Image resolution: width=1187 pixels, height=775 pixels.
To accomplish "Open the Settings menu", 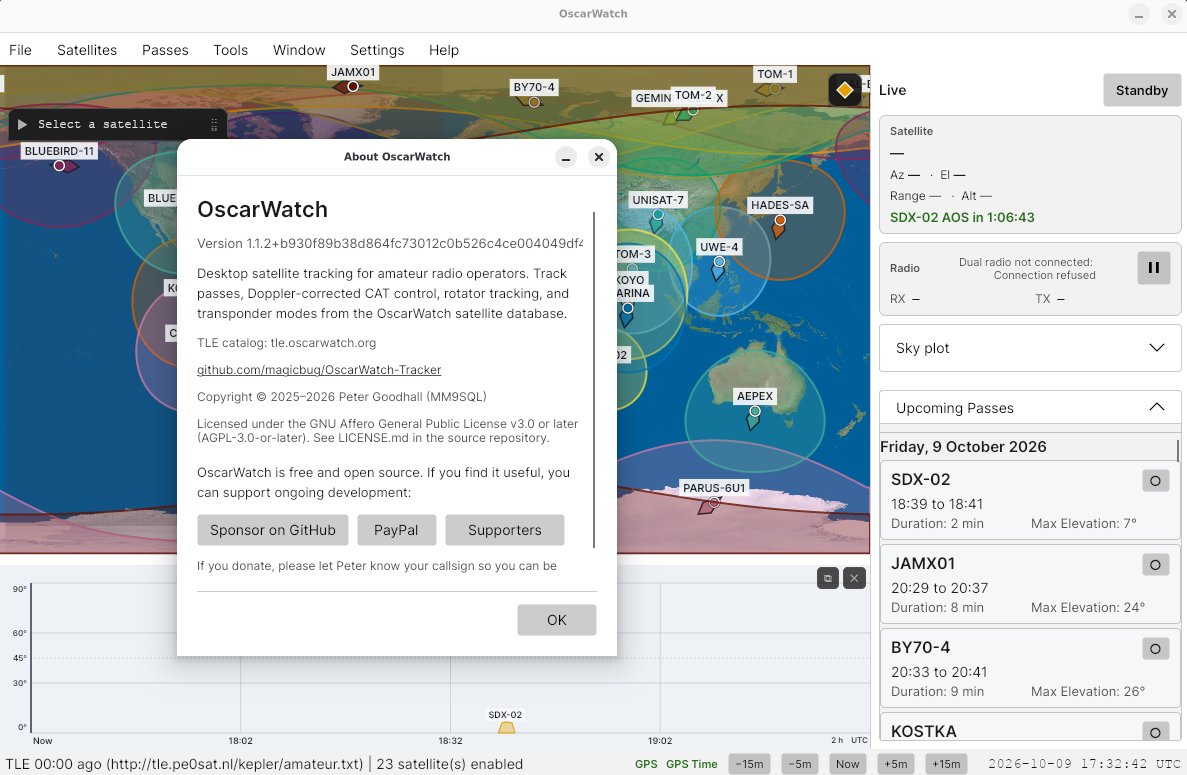I will 377,50.
